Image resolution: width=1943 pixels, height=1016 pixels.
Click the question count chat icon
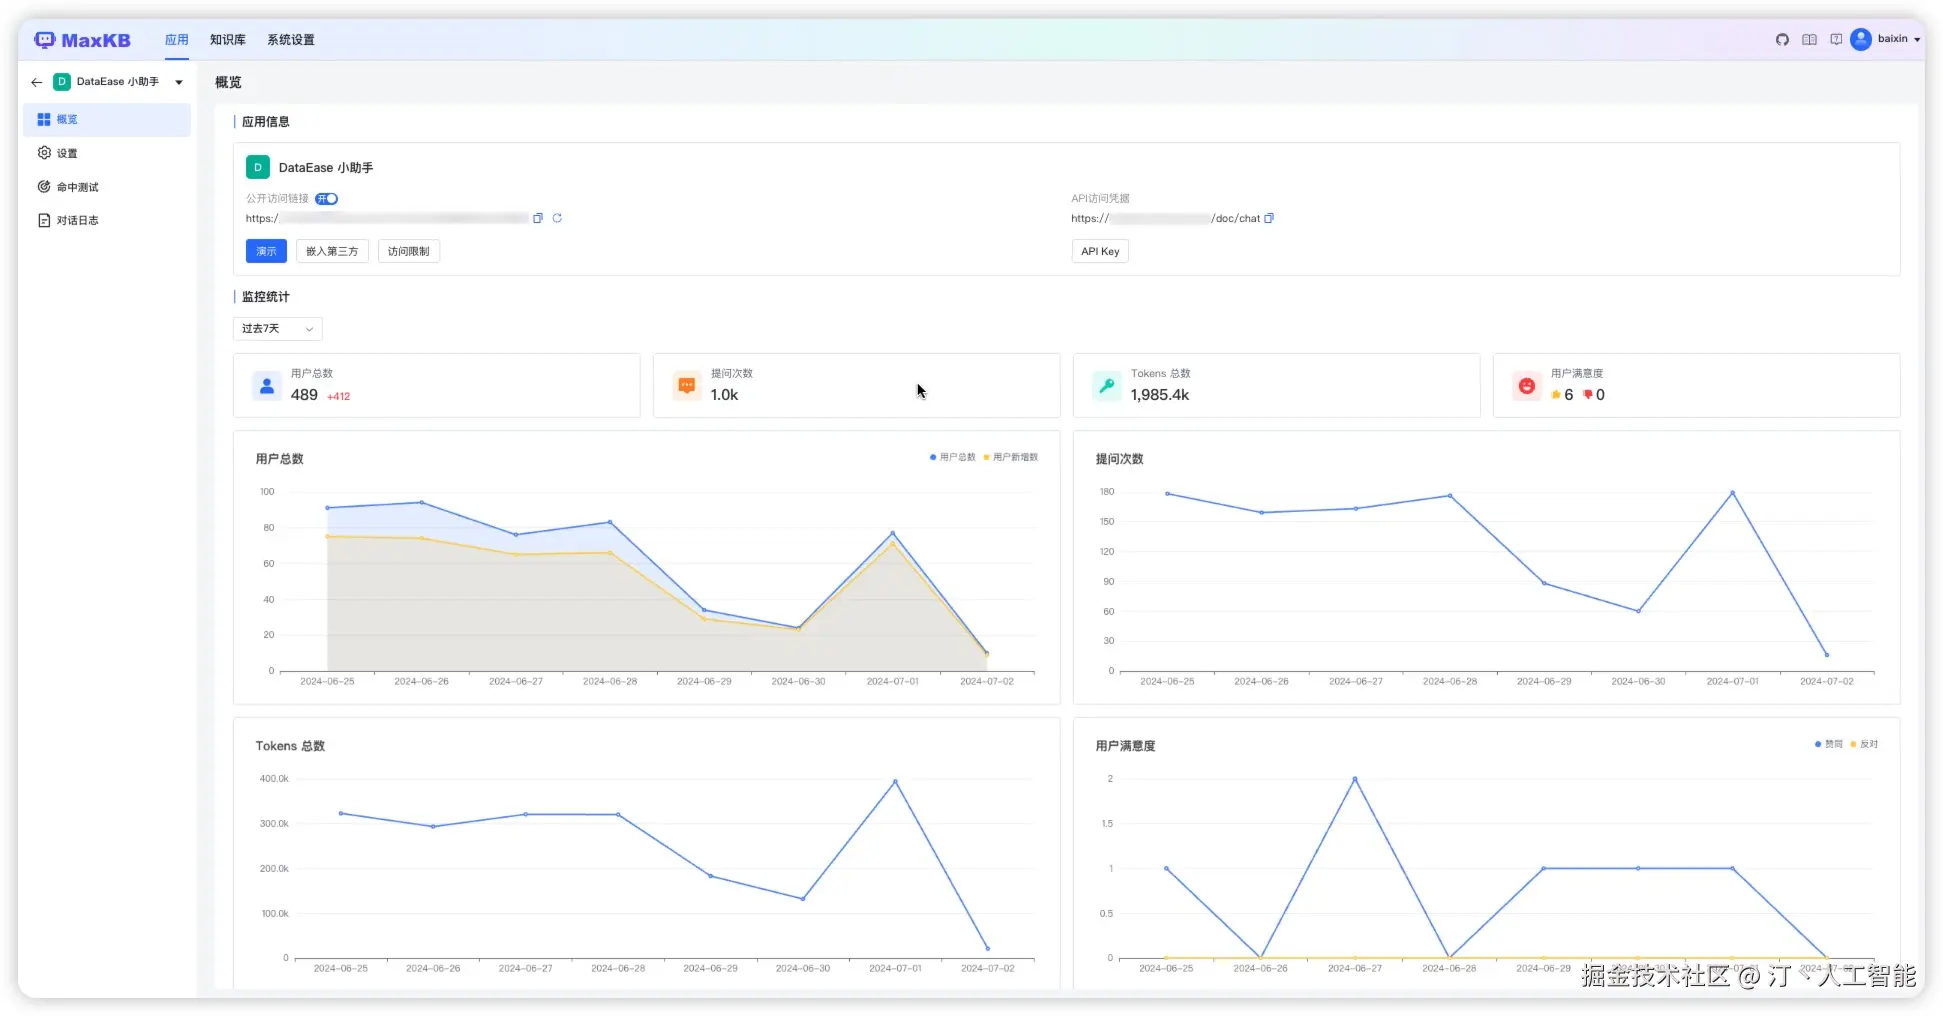pyautogui.click(x=687, y=385)
